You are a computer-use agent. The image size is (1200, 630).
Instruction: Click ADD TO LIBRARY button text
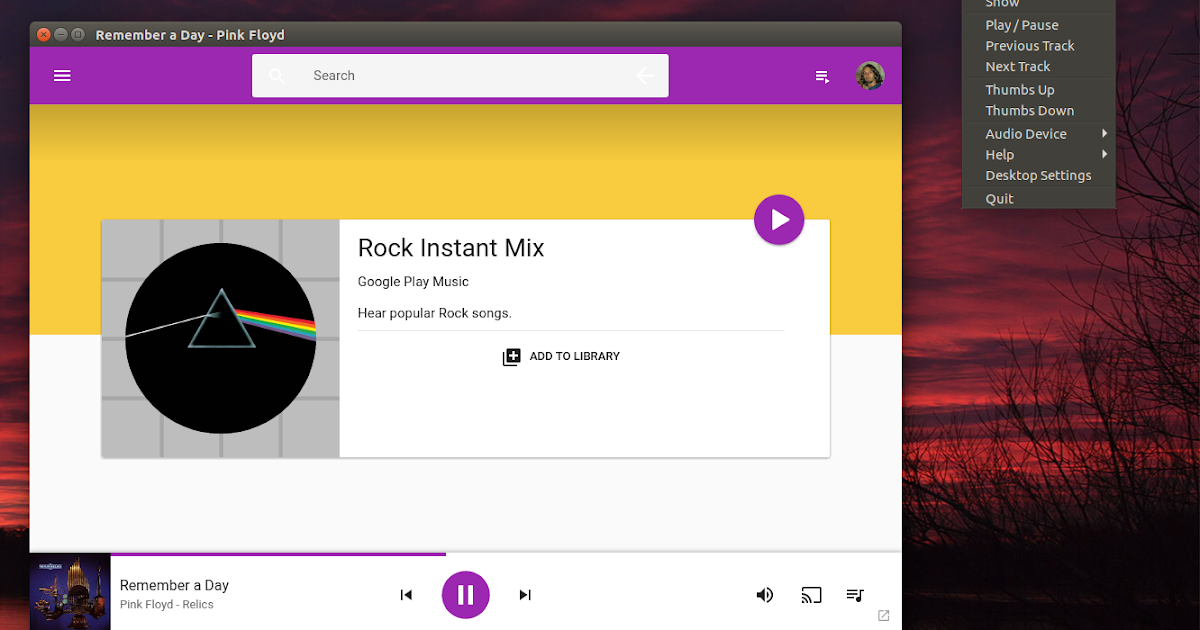575,356
